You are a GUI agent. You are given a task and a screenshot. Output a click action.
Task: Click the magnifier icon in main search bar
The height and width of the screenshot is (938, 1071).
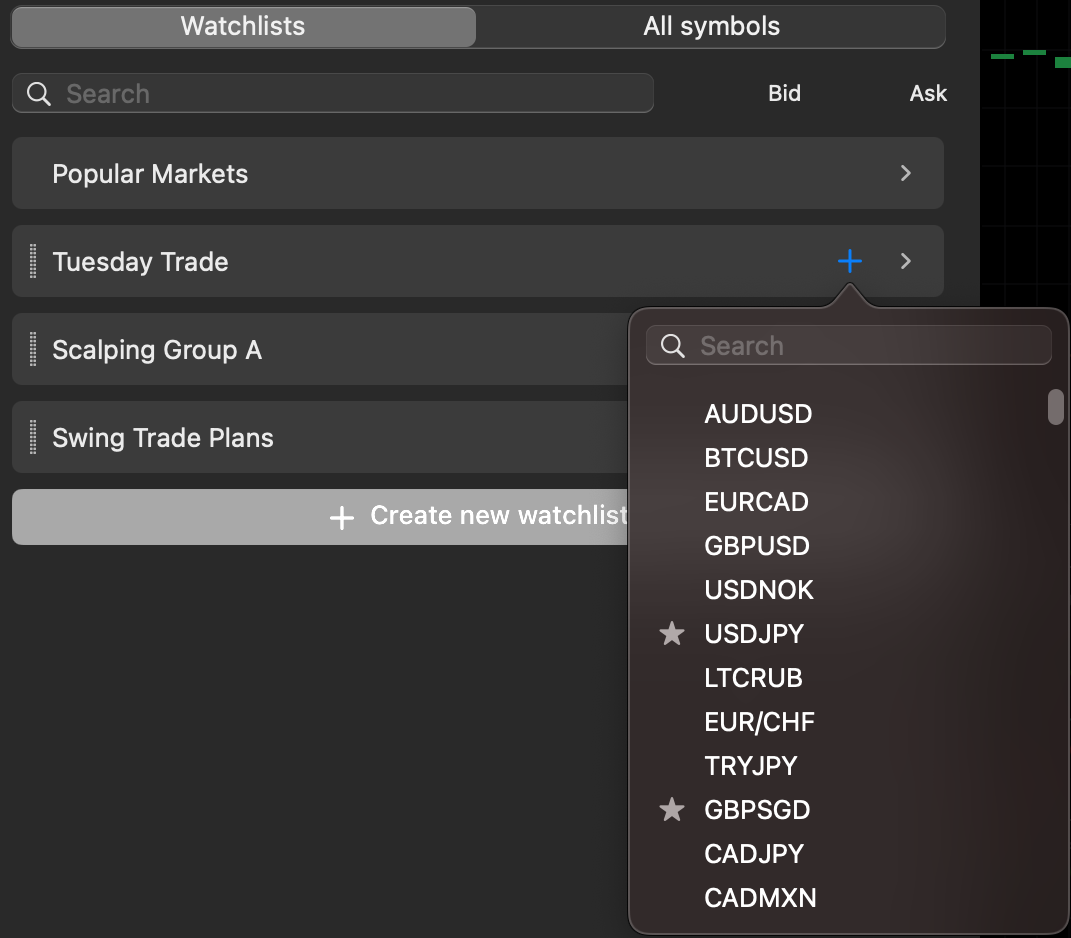click(x=39, y=94)
